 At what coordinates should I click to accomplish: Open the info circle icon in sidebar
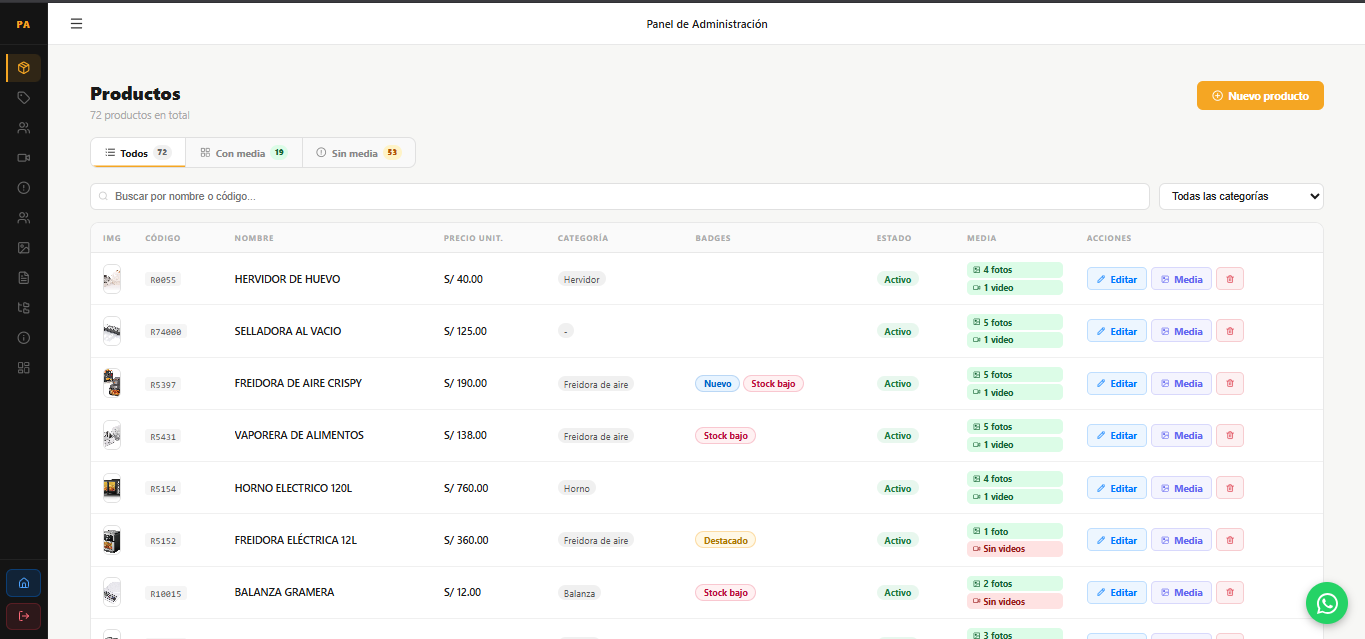tap(24, 338)
